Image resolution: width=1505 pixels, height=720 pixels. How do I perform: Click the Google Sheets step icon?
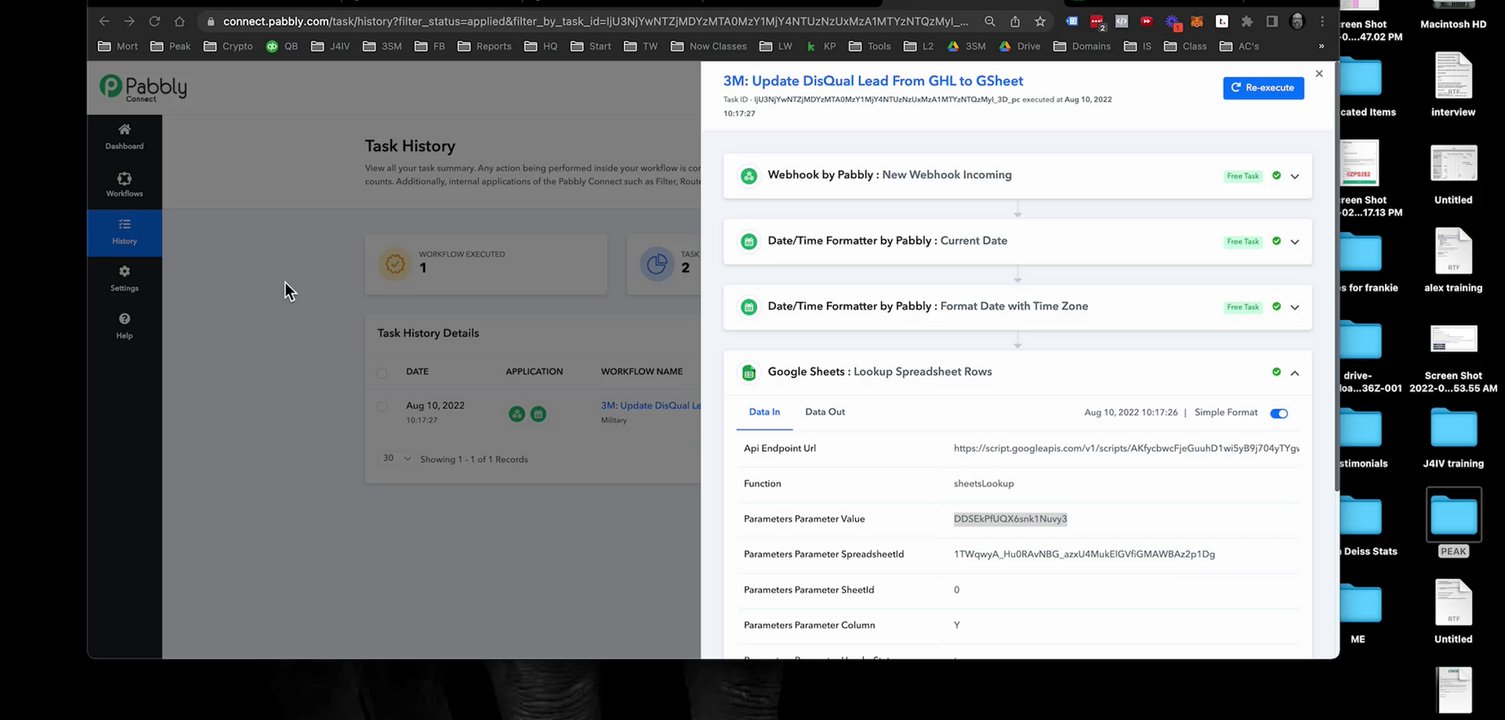coord(748,373)
